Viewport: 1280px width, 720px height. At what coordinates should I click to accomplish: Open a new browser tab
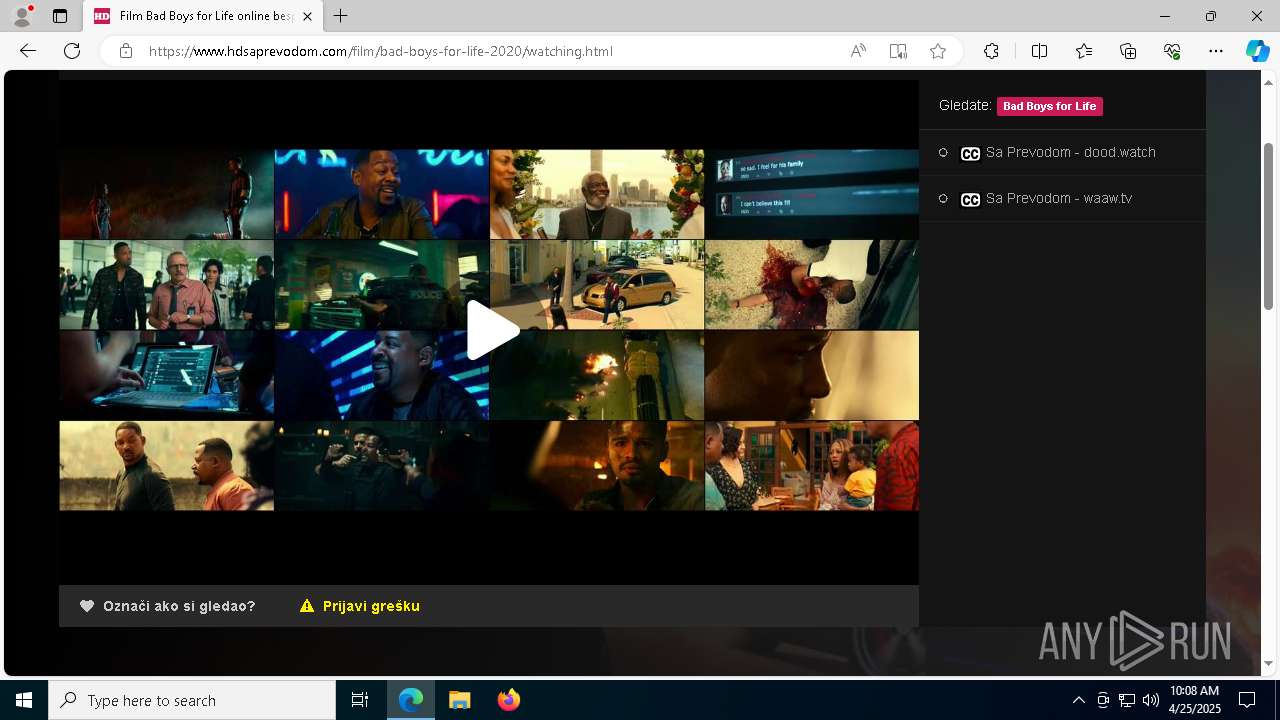click(x=341, y=16)
